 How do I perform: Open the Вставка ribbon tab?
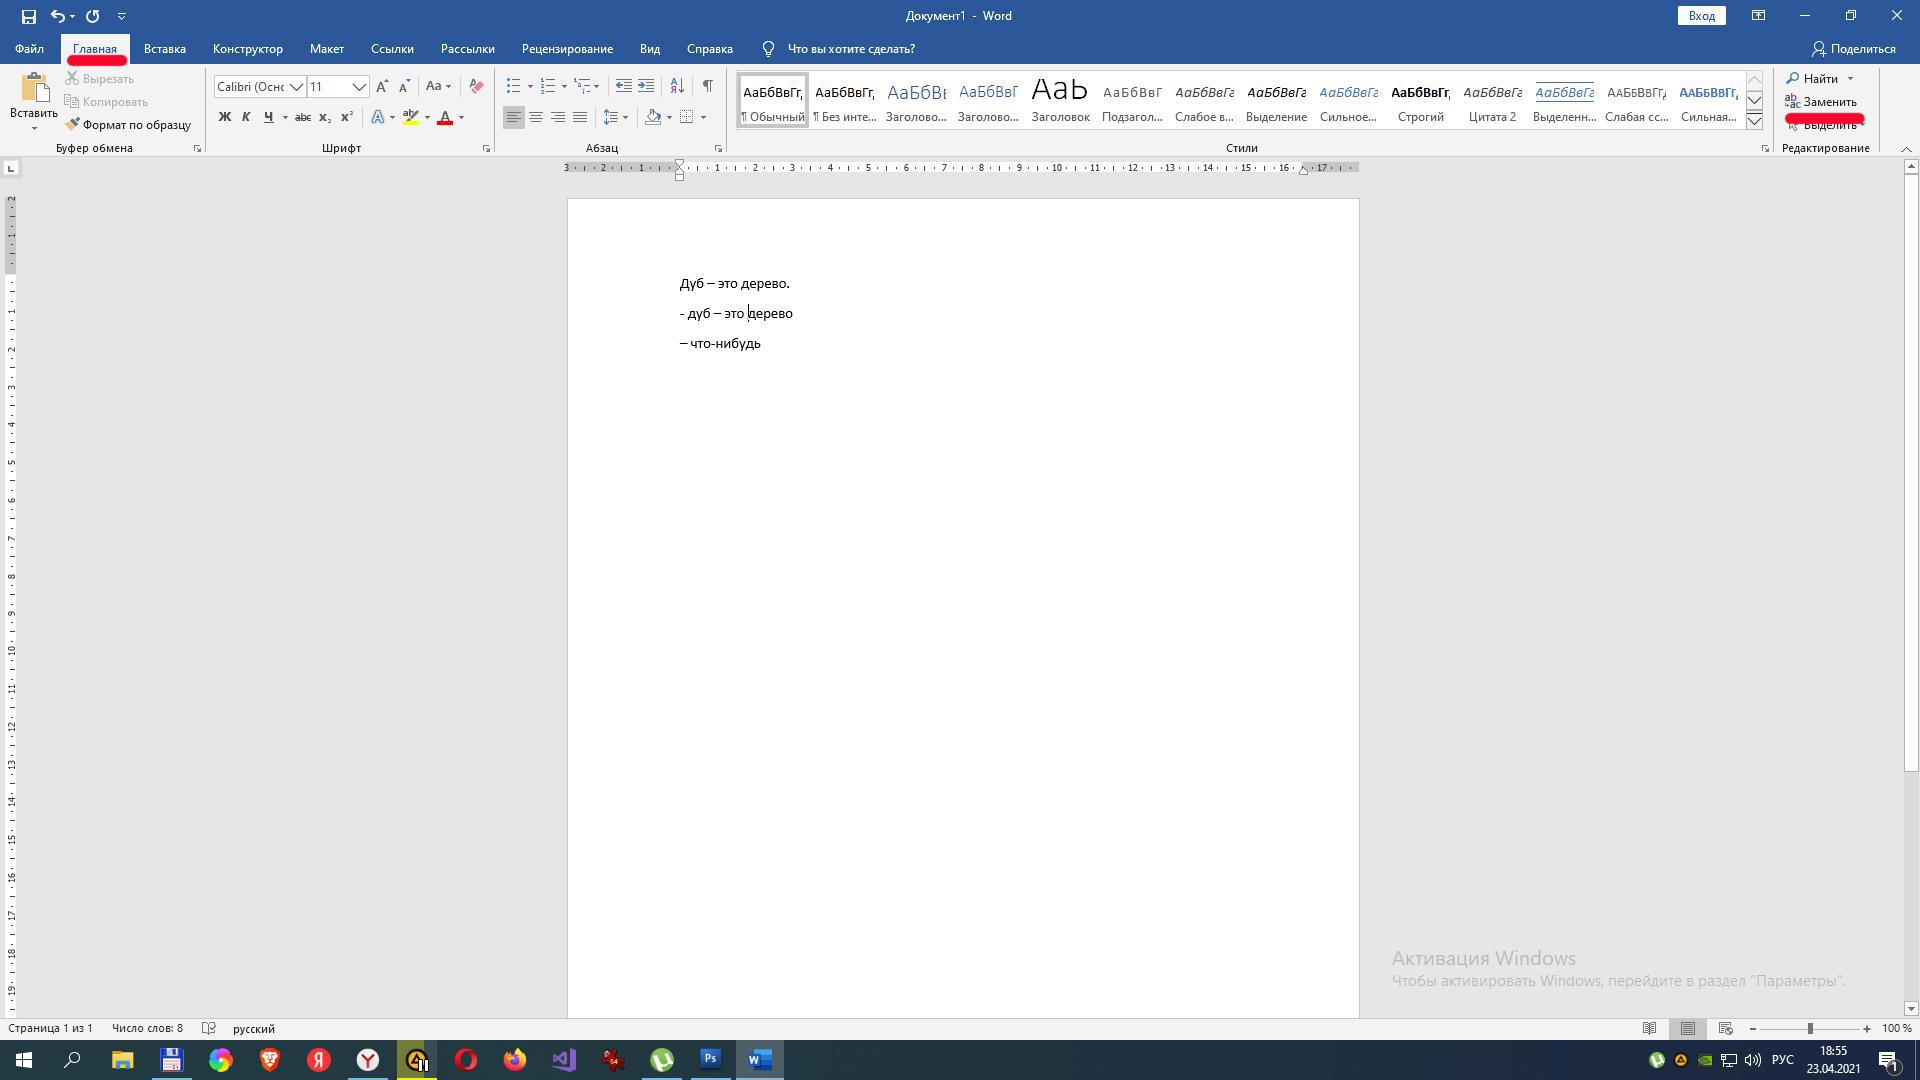[164, 49]
